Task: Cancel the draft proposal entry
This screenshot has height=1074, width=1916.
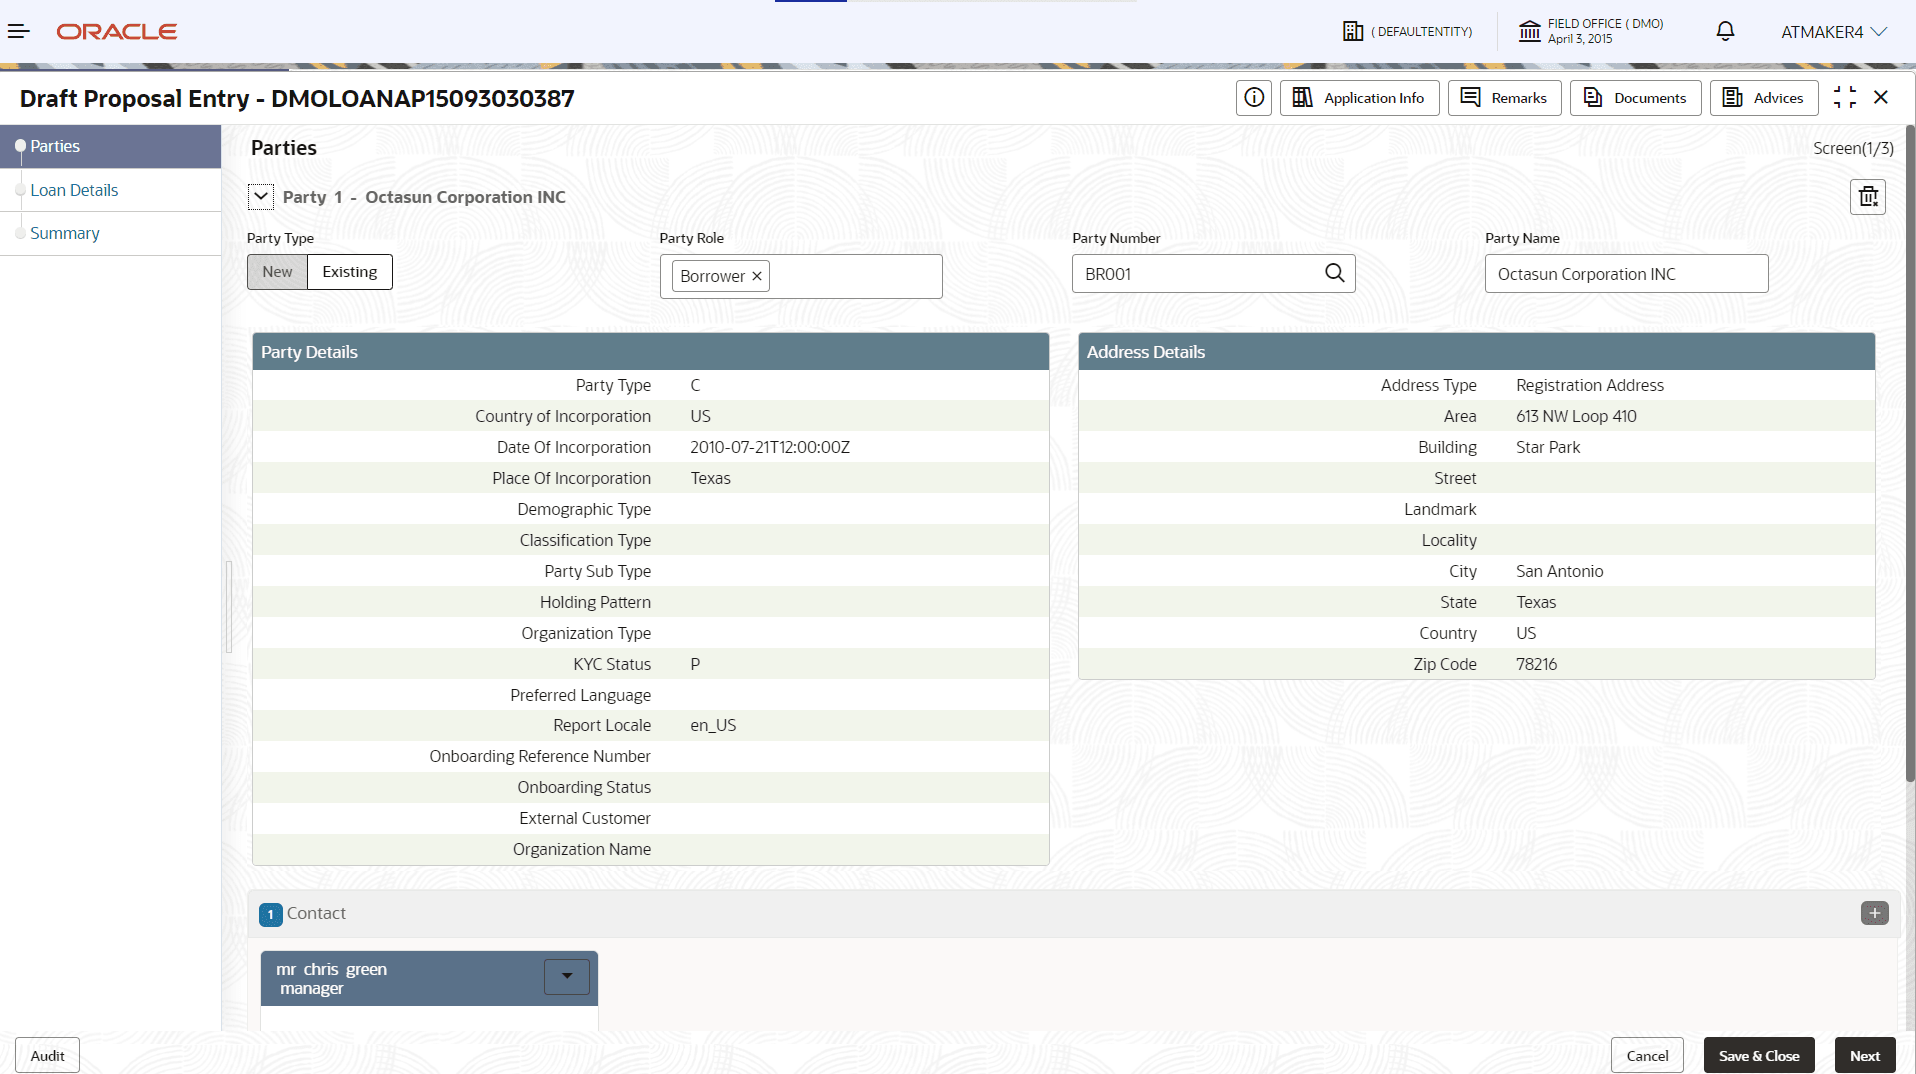Action: [x=1647, y=1055]
